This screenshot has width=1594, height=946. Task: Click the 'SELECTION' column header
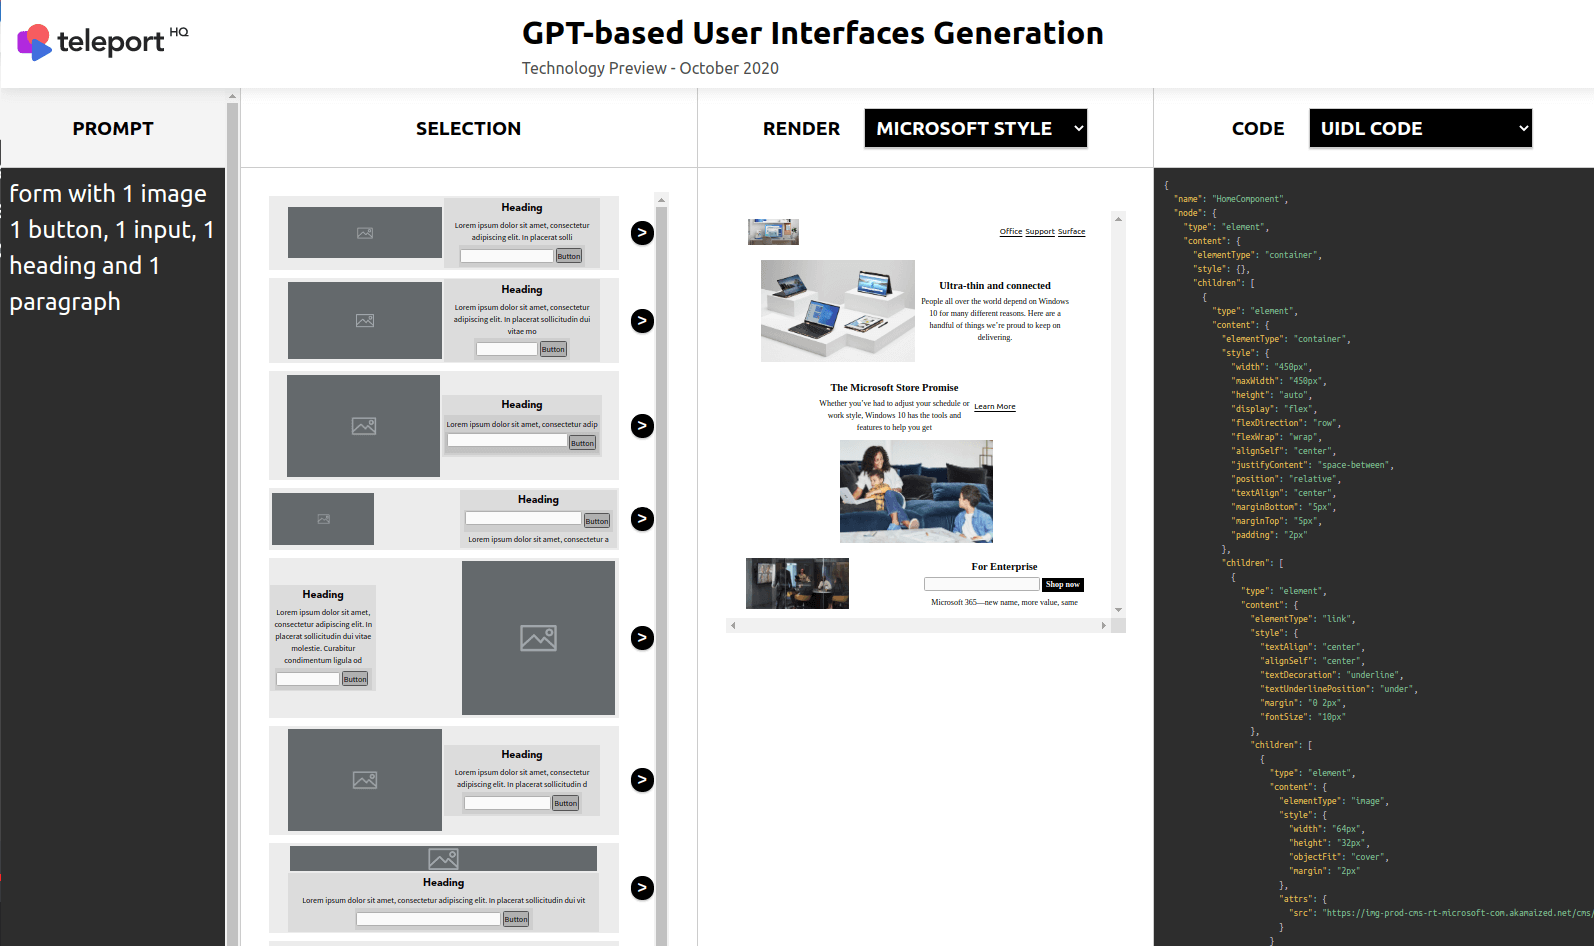(468, 128)
